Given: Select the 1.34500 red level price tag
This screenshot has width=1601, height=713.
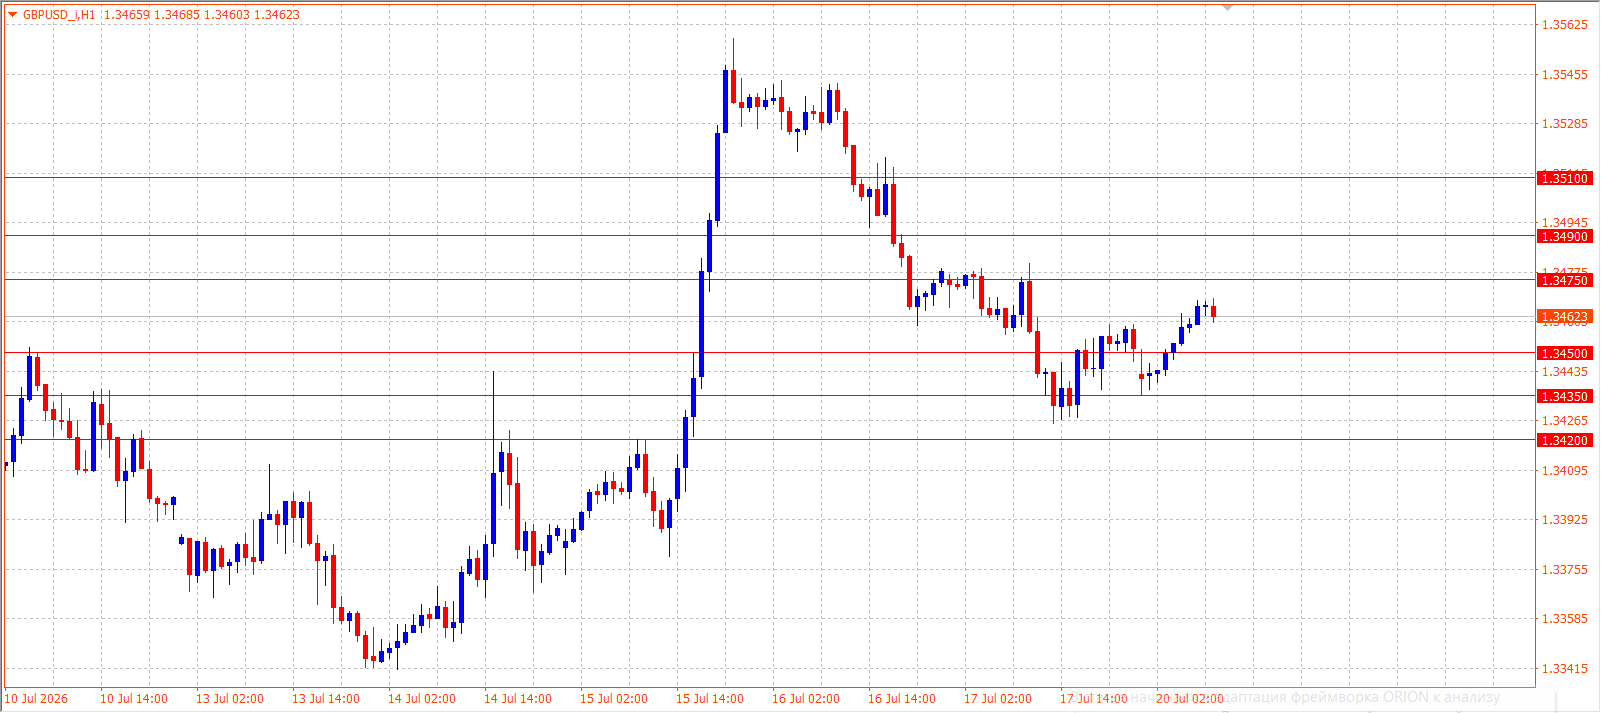Looking at the screenshot, I should click(1564, 354).
